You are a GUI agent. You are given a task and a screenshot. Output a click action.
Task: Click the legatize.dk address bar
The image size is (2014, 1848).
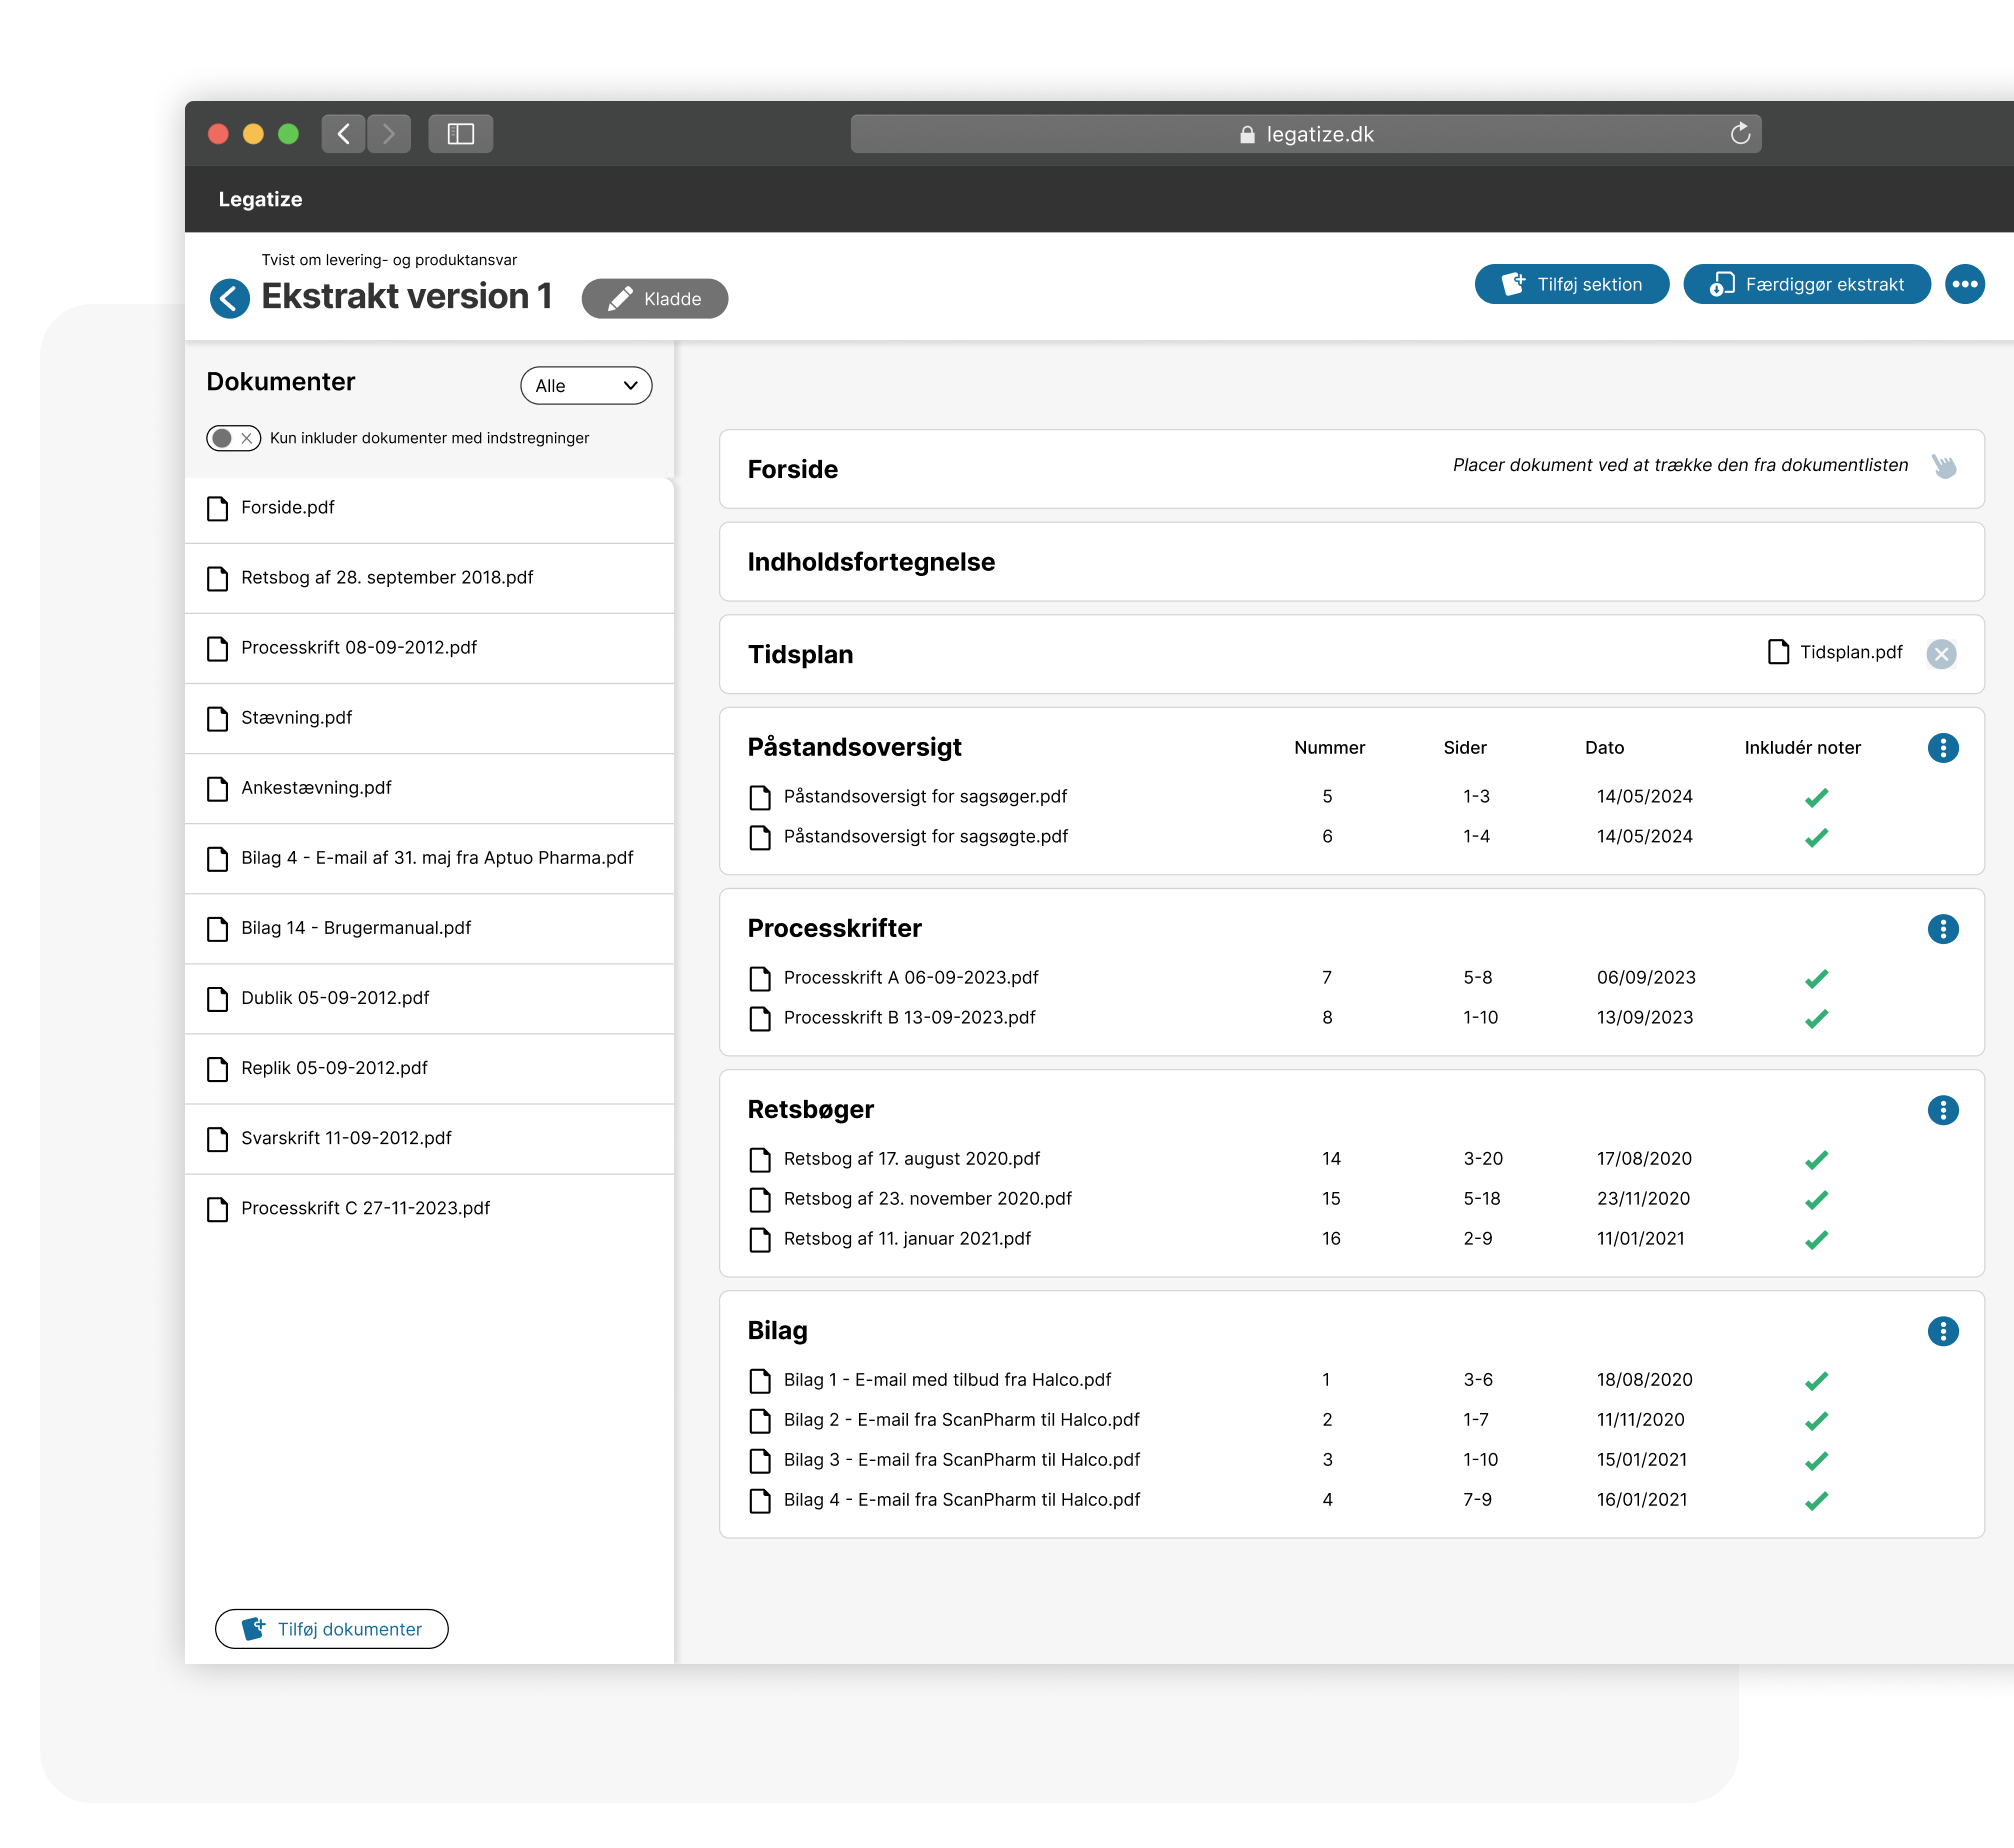click(x=1306, y=134)
